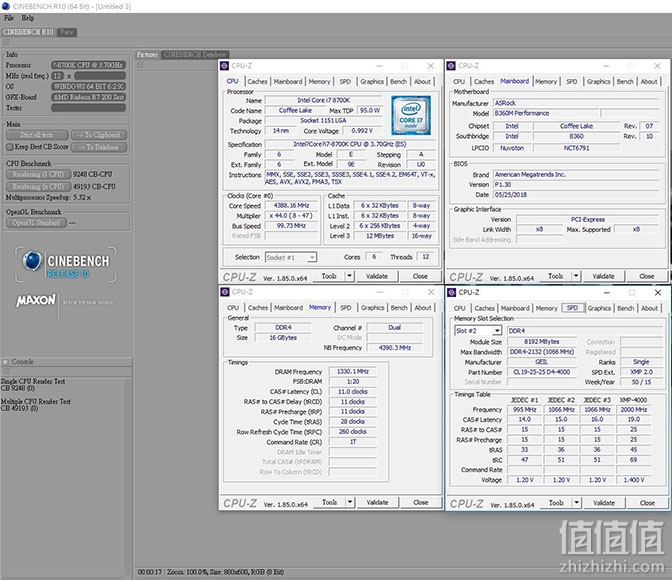
Task: Click Module Size value 8192 MBytes
Action: click(542, 342)
